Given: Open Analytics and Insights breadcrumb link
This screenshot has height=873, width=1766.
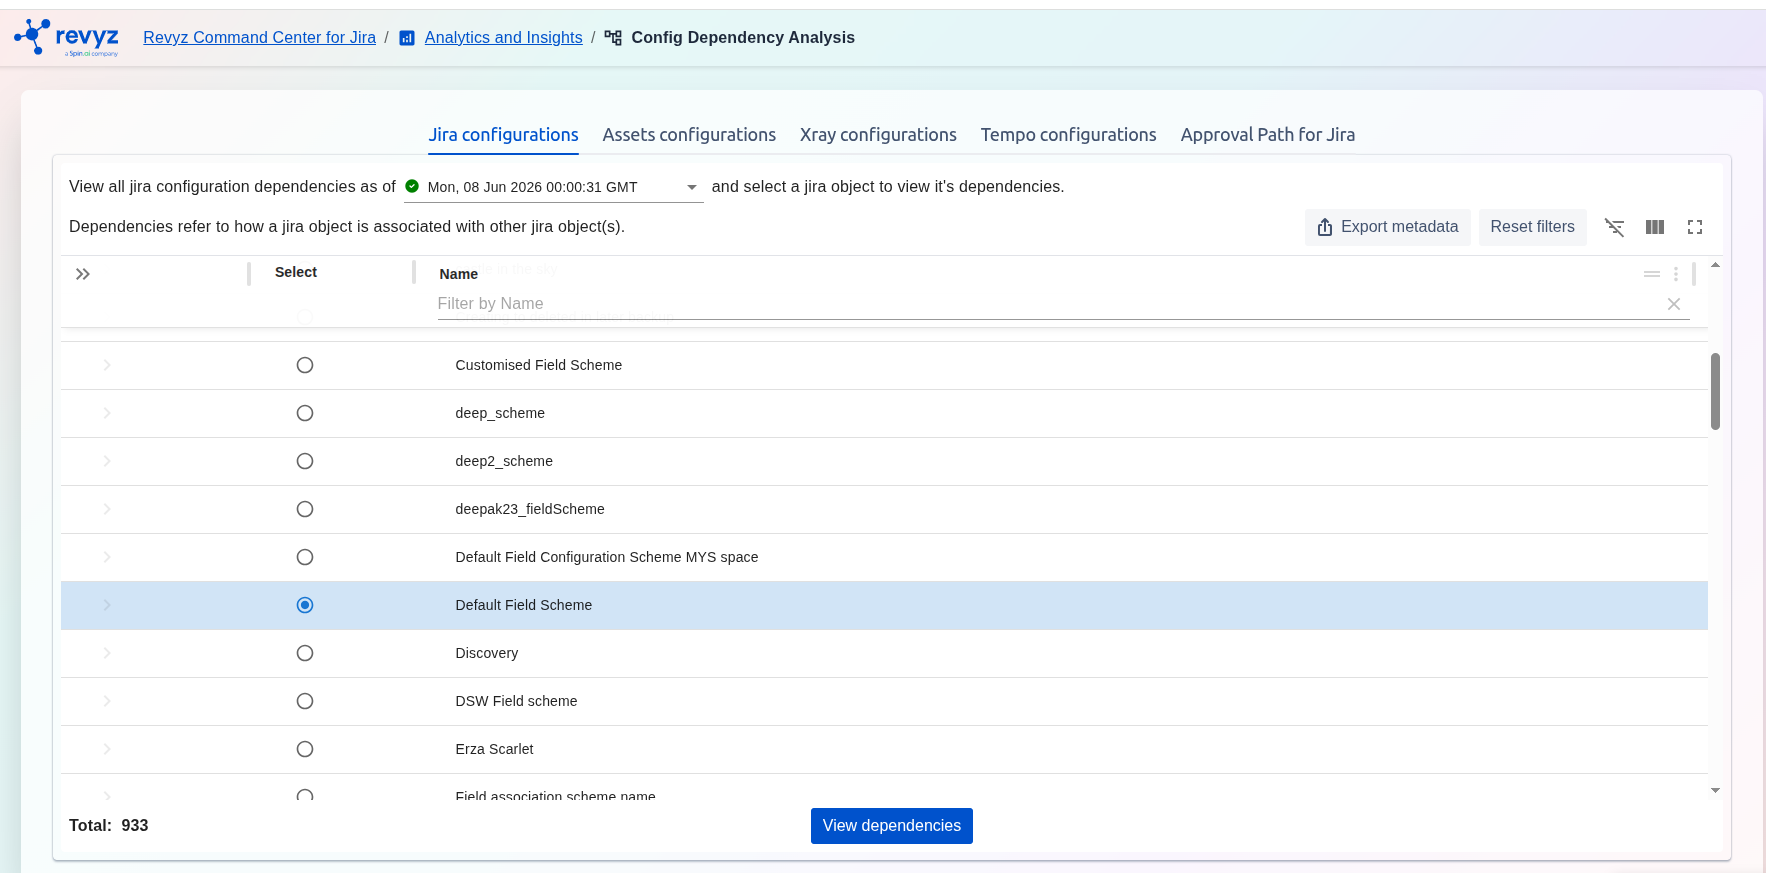Looking at the screenshot, I should (x=503, y=38).
